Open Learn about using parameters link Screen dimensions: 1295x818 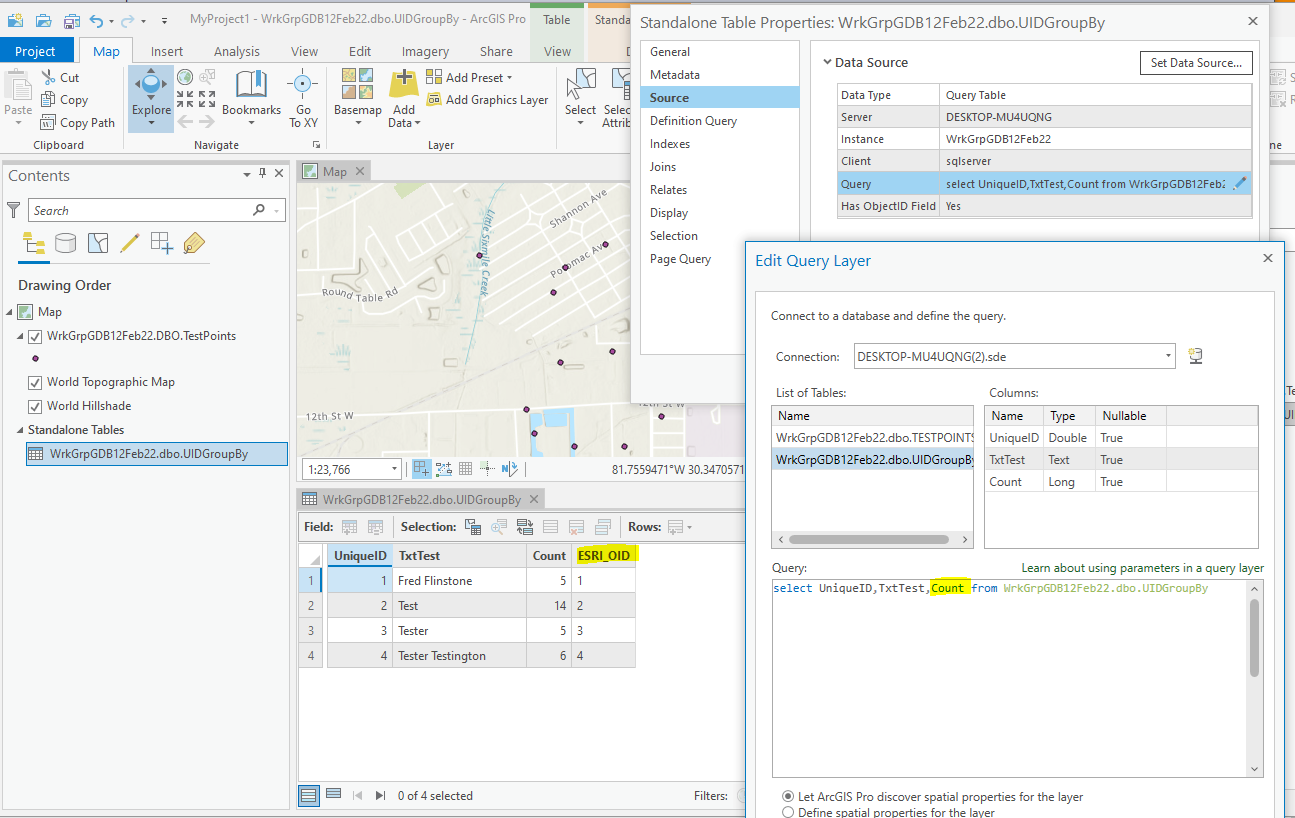pyautogui.click(x=1142, y=568)
